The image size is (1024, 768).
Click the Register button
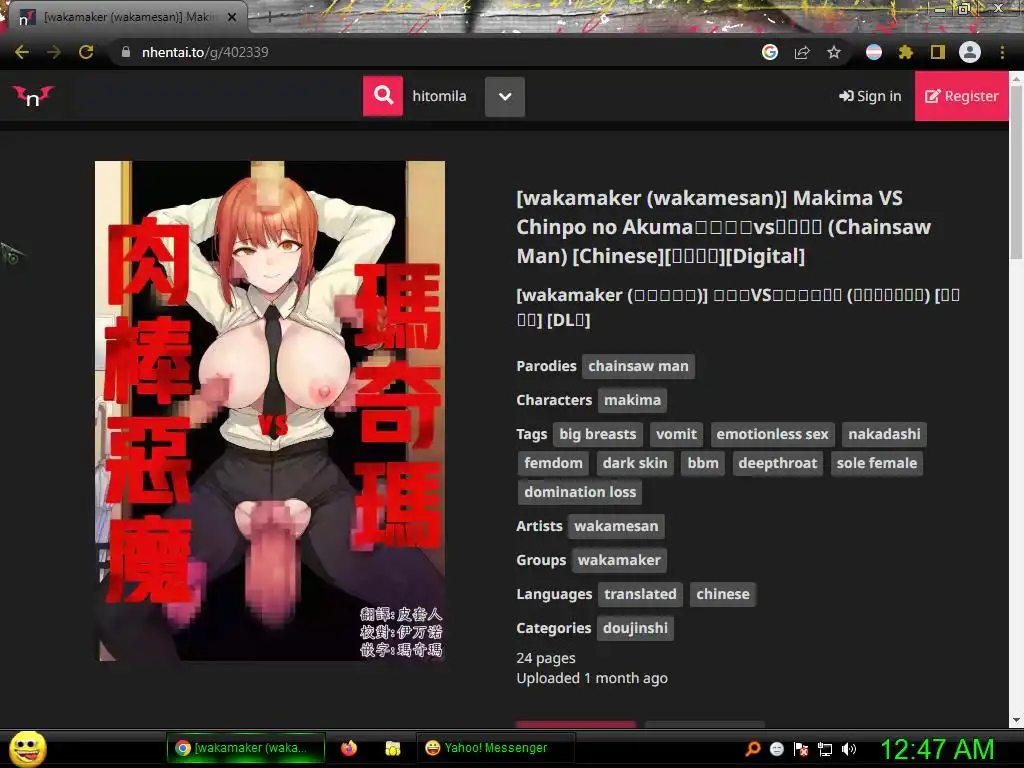[961, 96]
